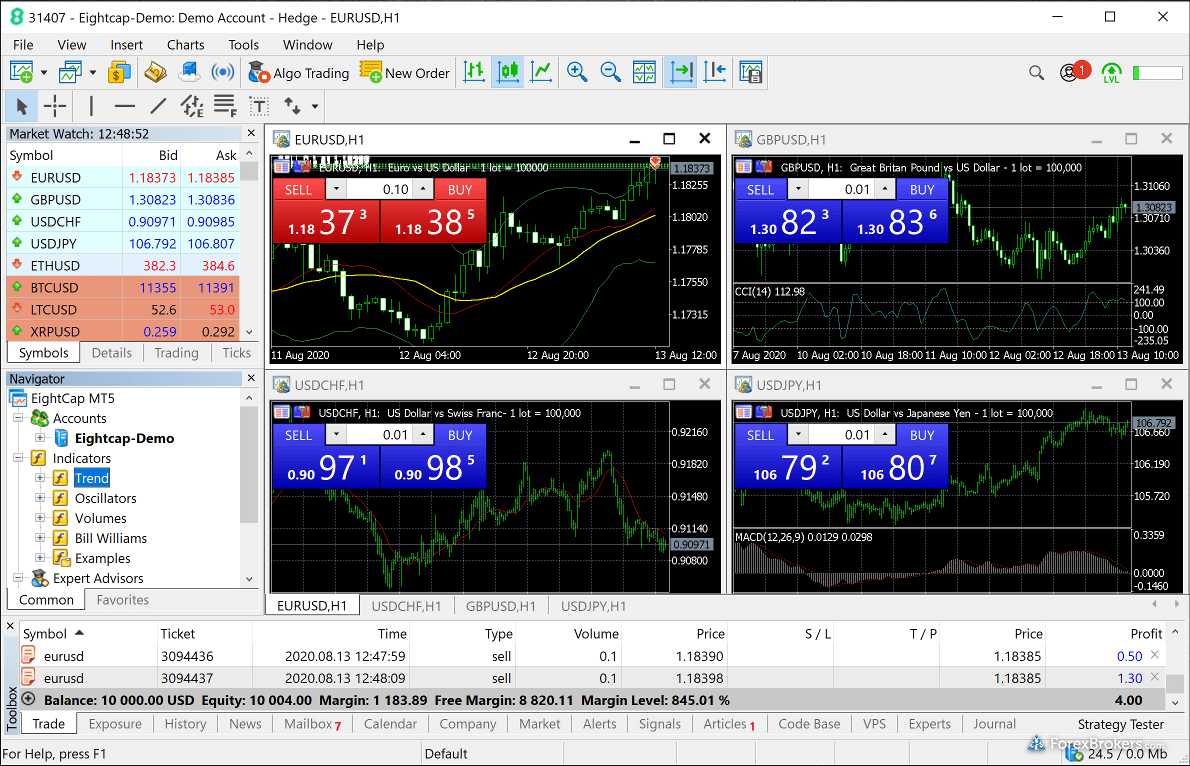Click BUY on USDCHF chart
This screenshot has height=766, width=1190.
[x=460, y=435]
